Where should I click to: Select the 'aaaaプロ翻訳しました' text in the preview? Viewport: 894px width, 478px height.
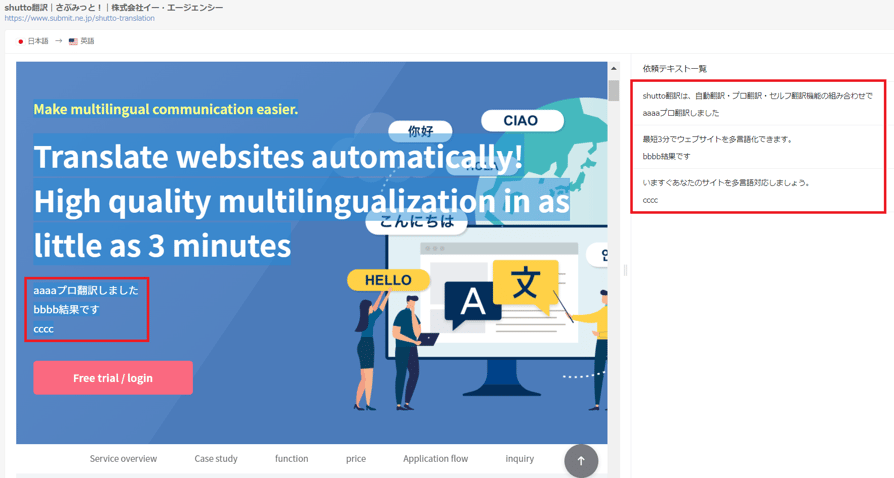point(86,290)
